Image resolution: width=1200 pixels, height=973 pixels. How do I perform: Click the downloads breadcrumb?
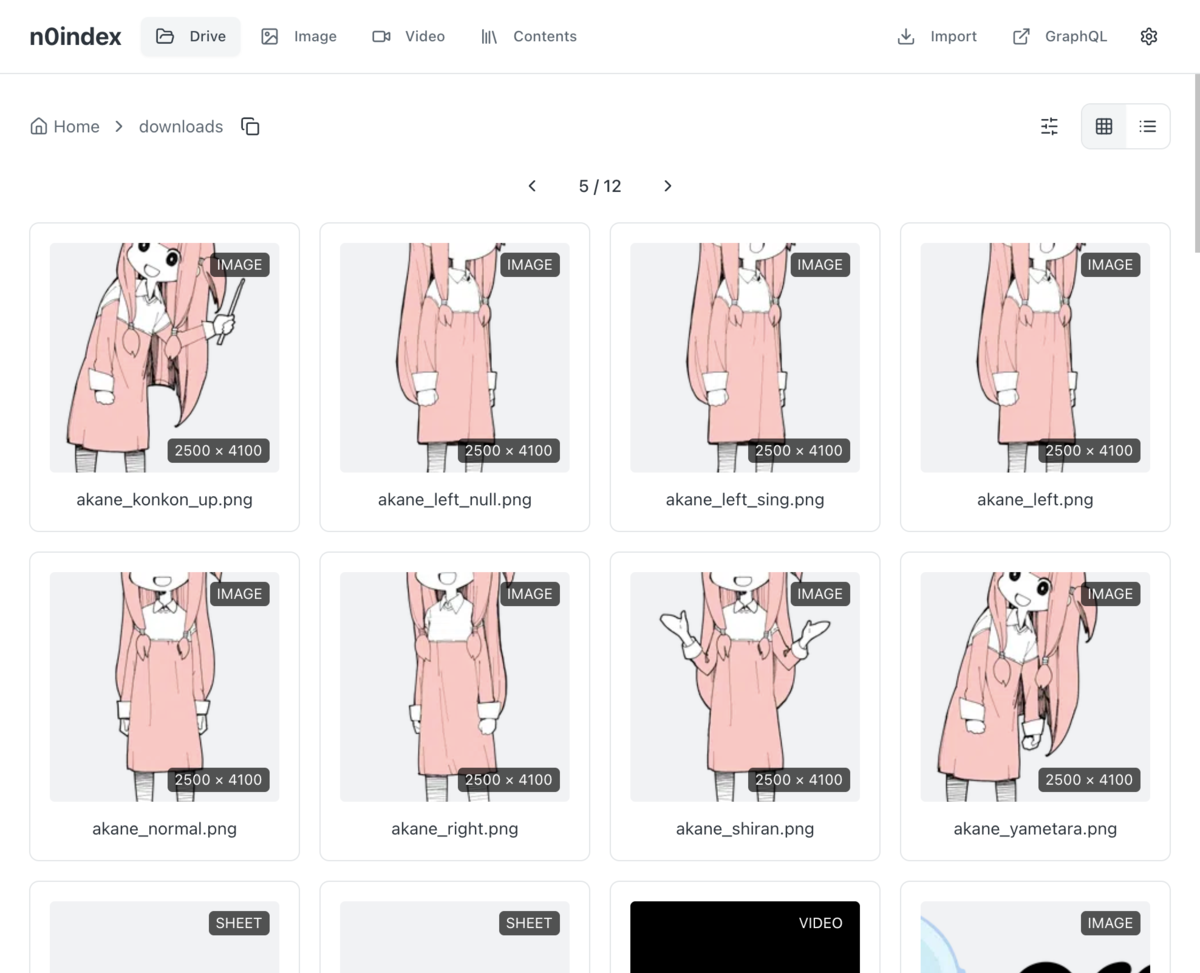pyautogui.click(x=181, y=126)
